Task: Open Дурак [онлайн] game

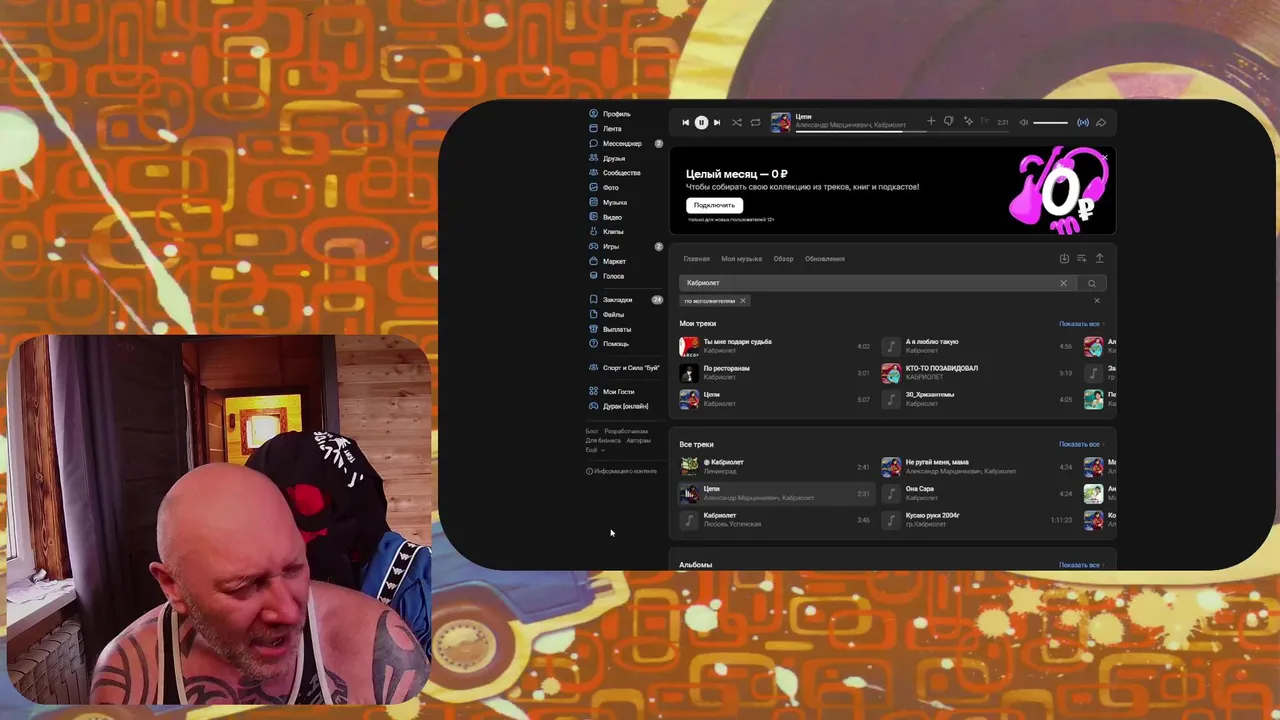Action: (618, 406)
